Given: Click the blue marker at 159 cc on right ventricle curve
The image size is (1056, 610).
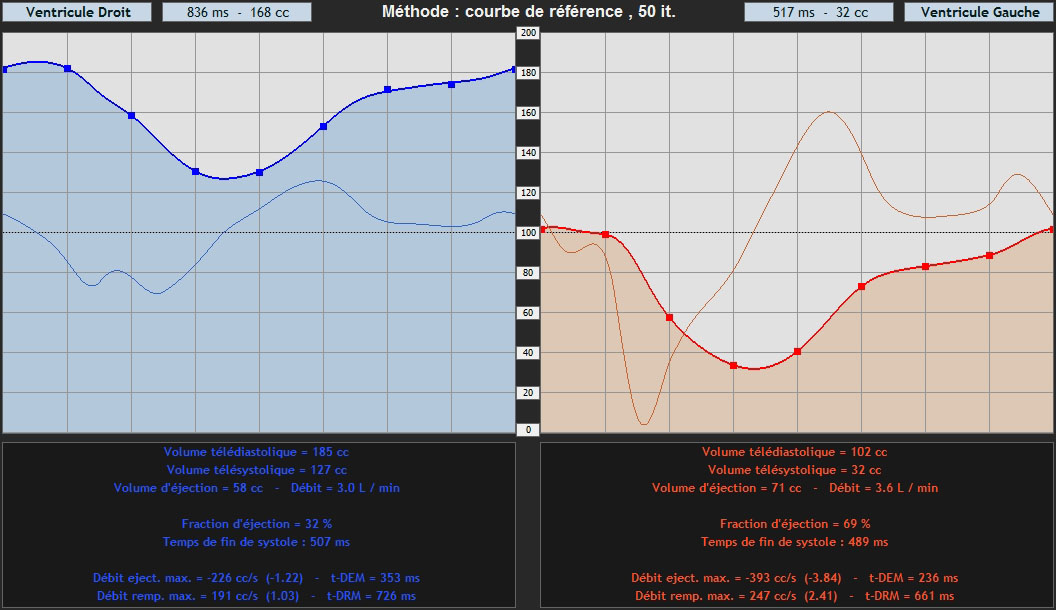Looking at the screenshot, I should click(131, 116).
